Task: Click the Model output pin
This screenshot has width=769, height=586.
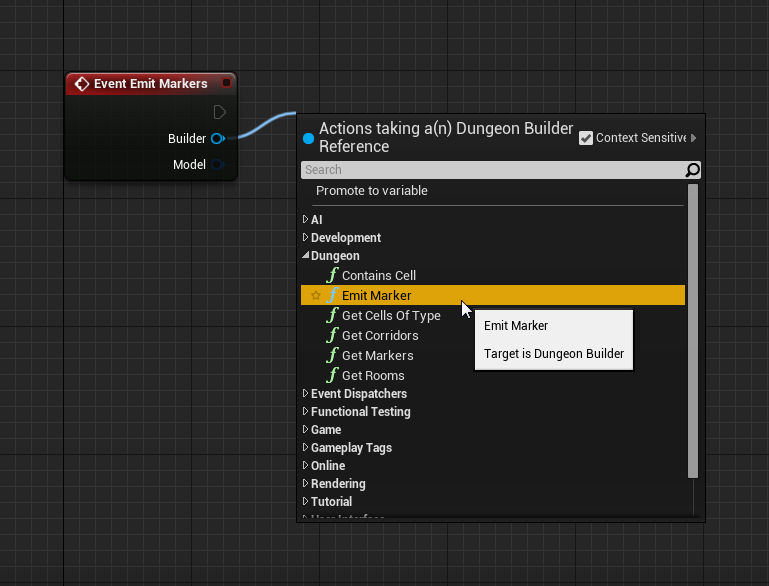Action: [218, 165]
